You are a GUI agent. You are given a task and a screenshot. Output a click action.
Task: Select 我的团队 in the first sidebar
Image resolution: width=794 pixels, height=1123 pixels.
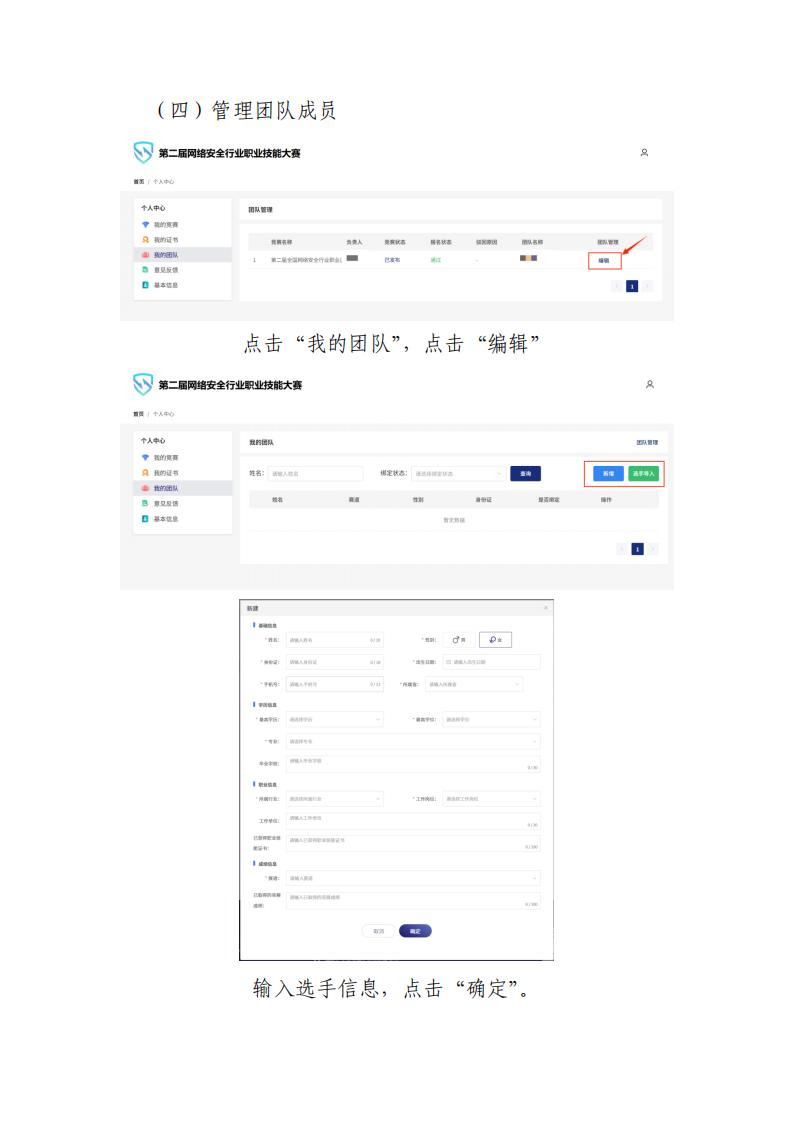(x=165, y=255)
